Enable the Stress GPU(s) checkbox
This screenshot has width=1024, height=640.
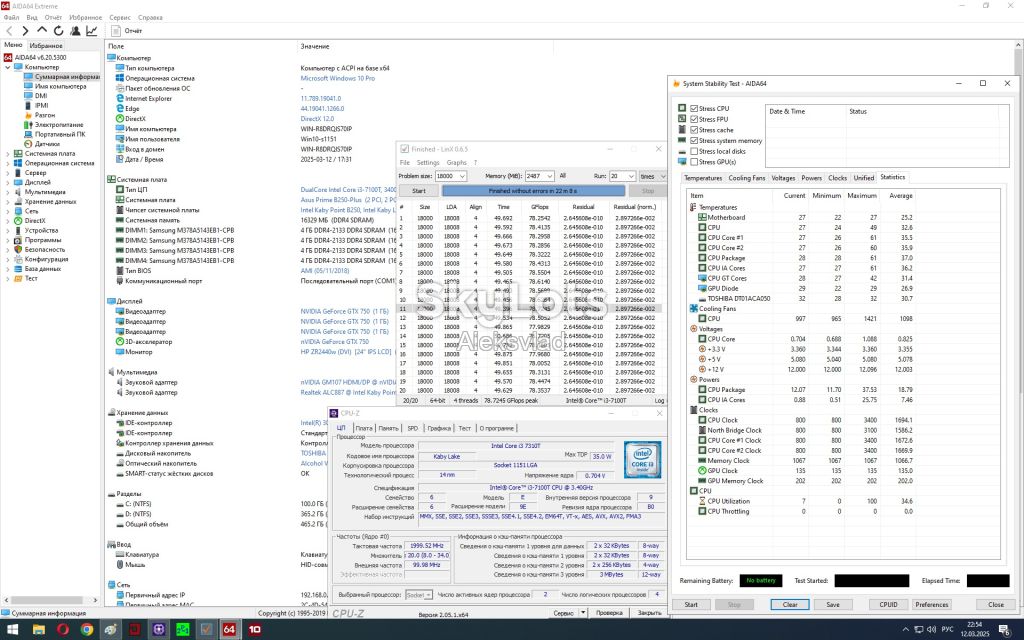pyautogui.click(x=694, y=161)
